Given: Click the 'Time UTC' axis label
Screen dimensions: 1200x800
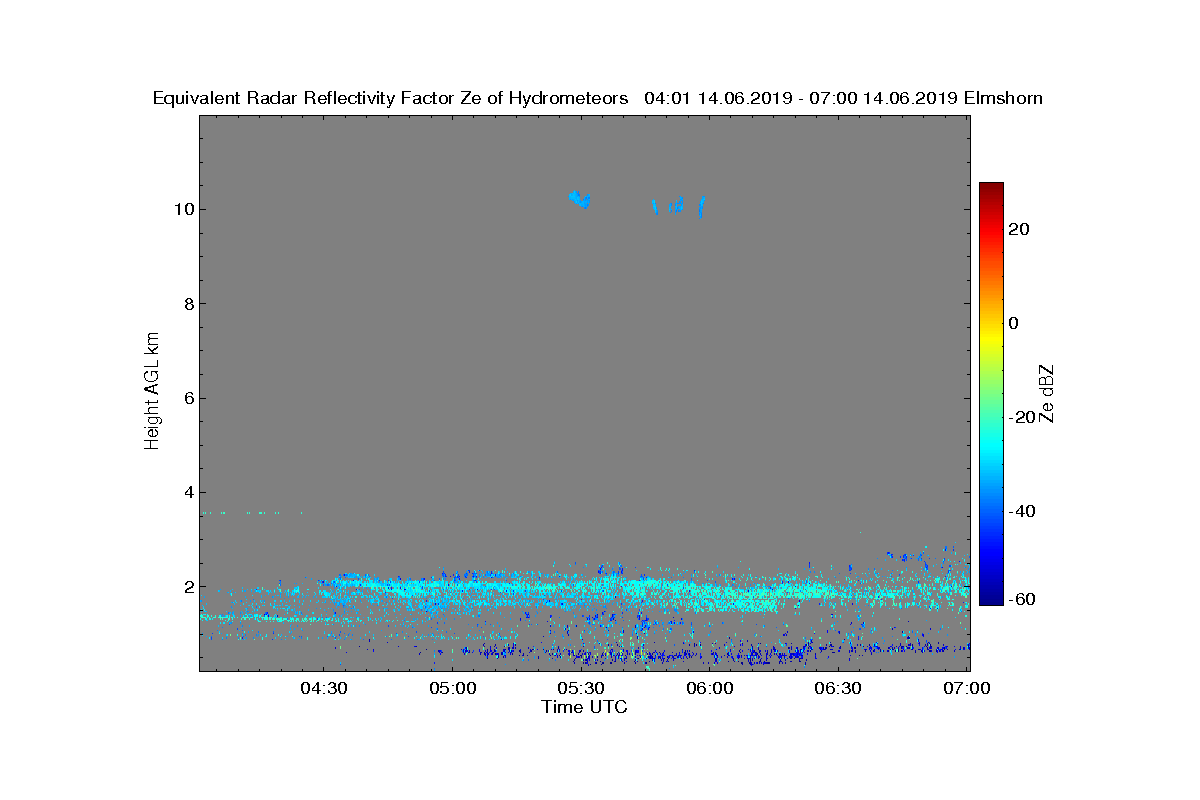Looking at the screenshot, I should pyautogui.click(x=584, y=707).
